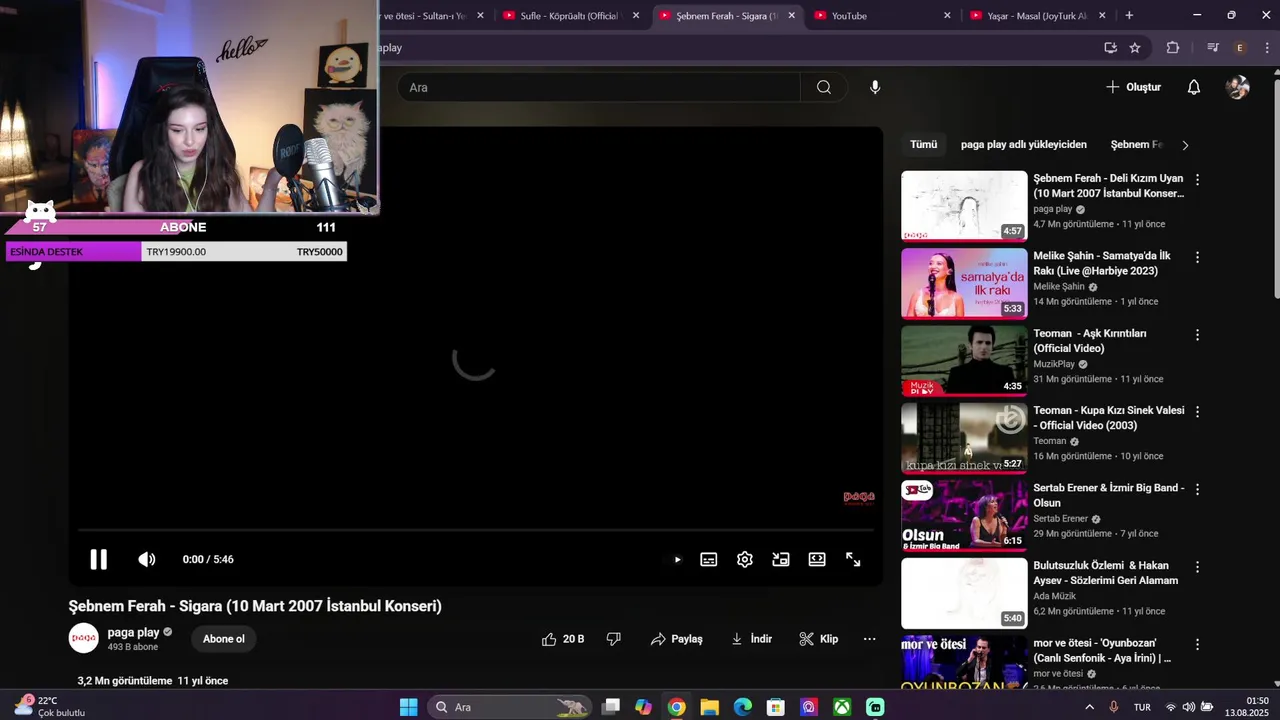Select the 'paga play adlı yükleyiciden' chip
The height and width of the screenshot is (720, 1280).
pos(1023,144)
